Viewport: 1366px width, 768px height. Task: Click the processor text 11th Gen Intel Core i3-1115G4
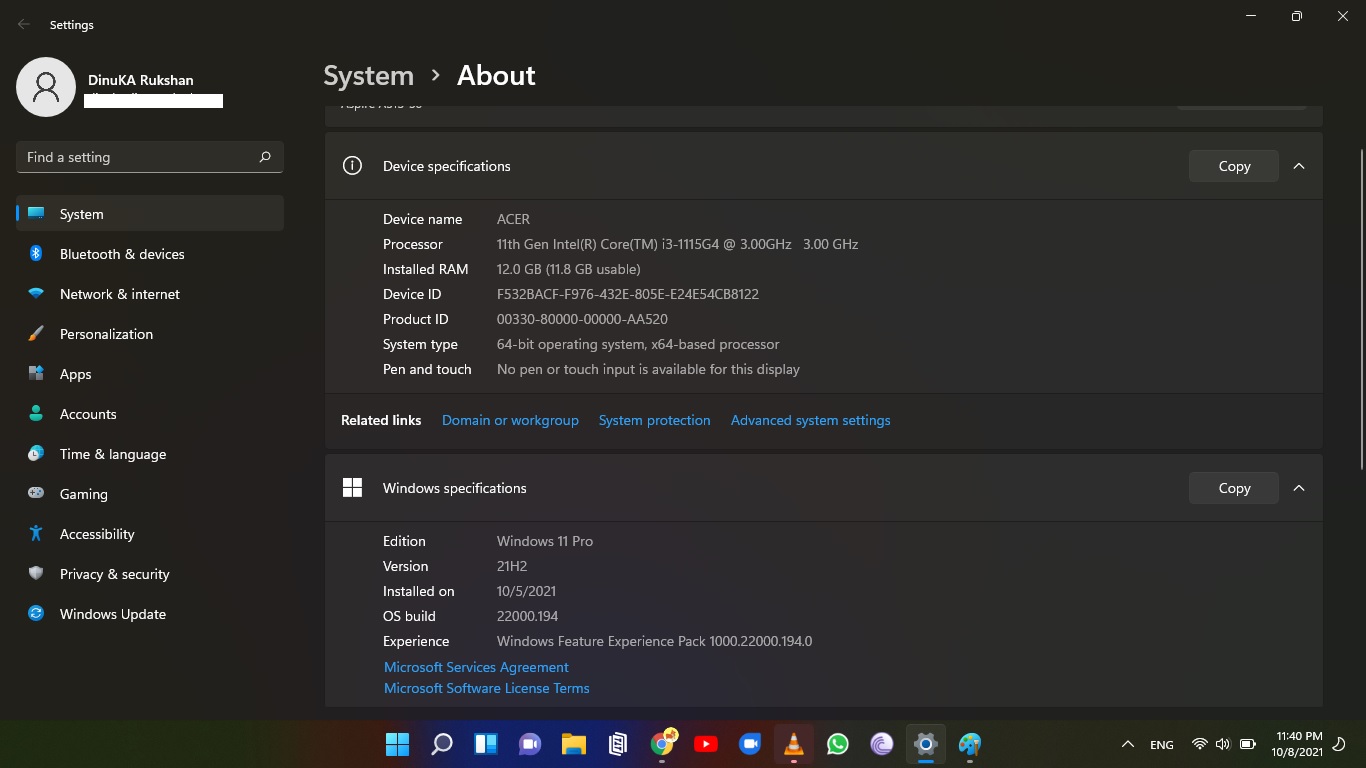(x=677, y=244)
